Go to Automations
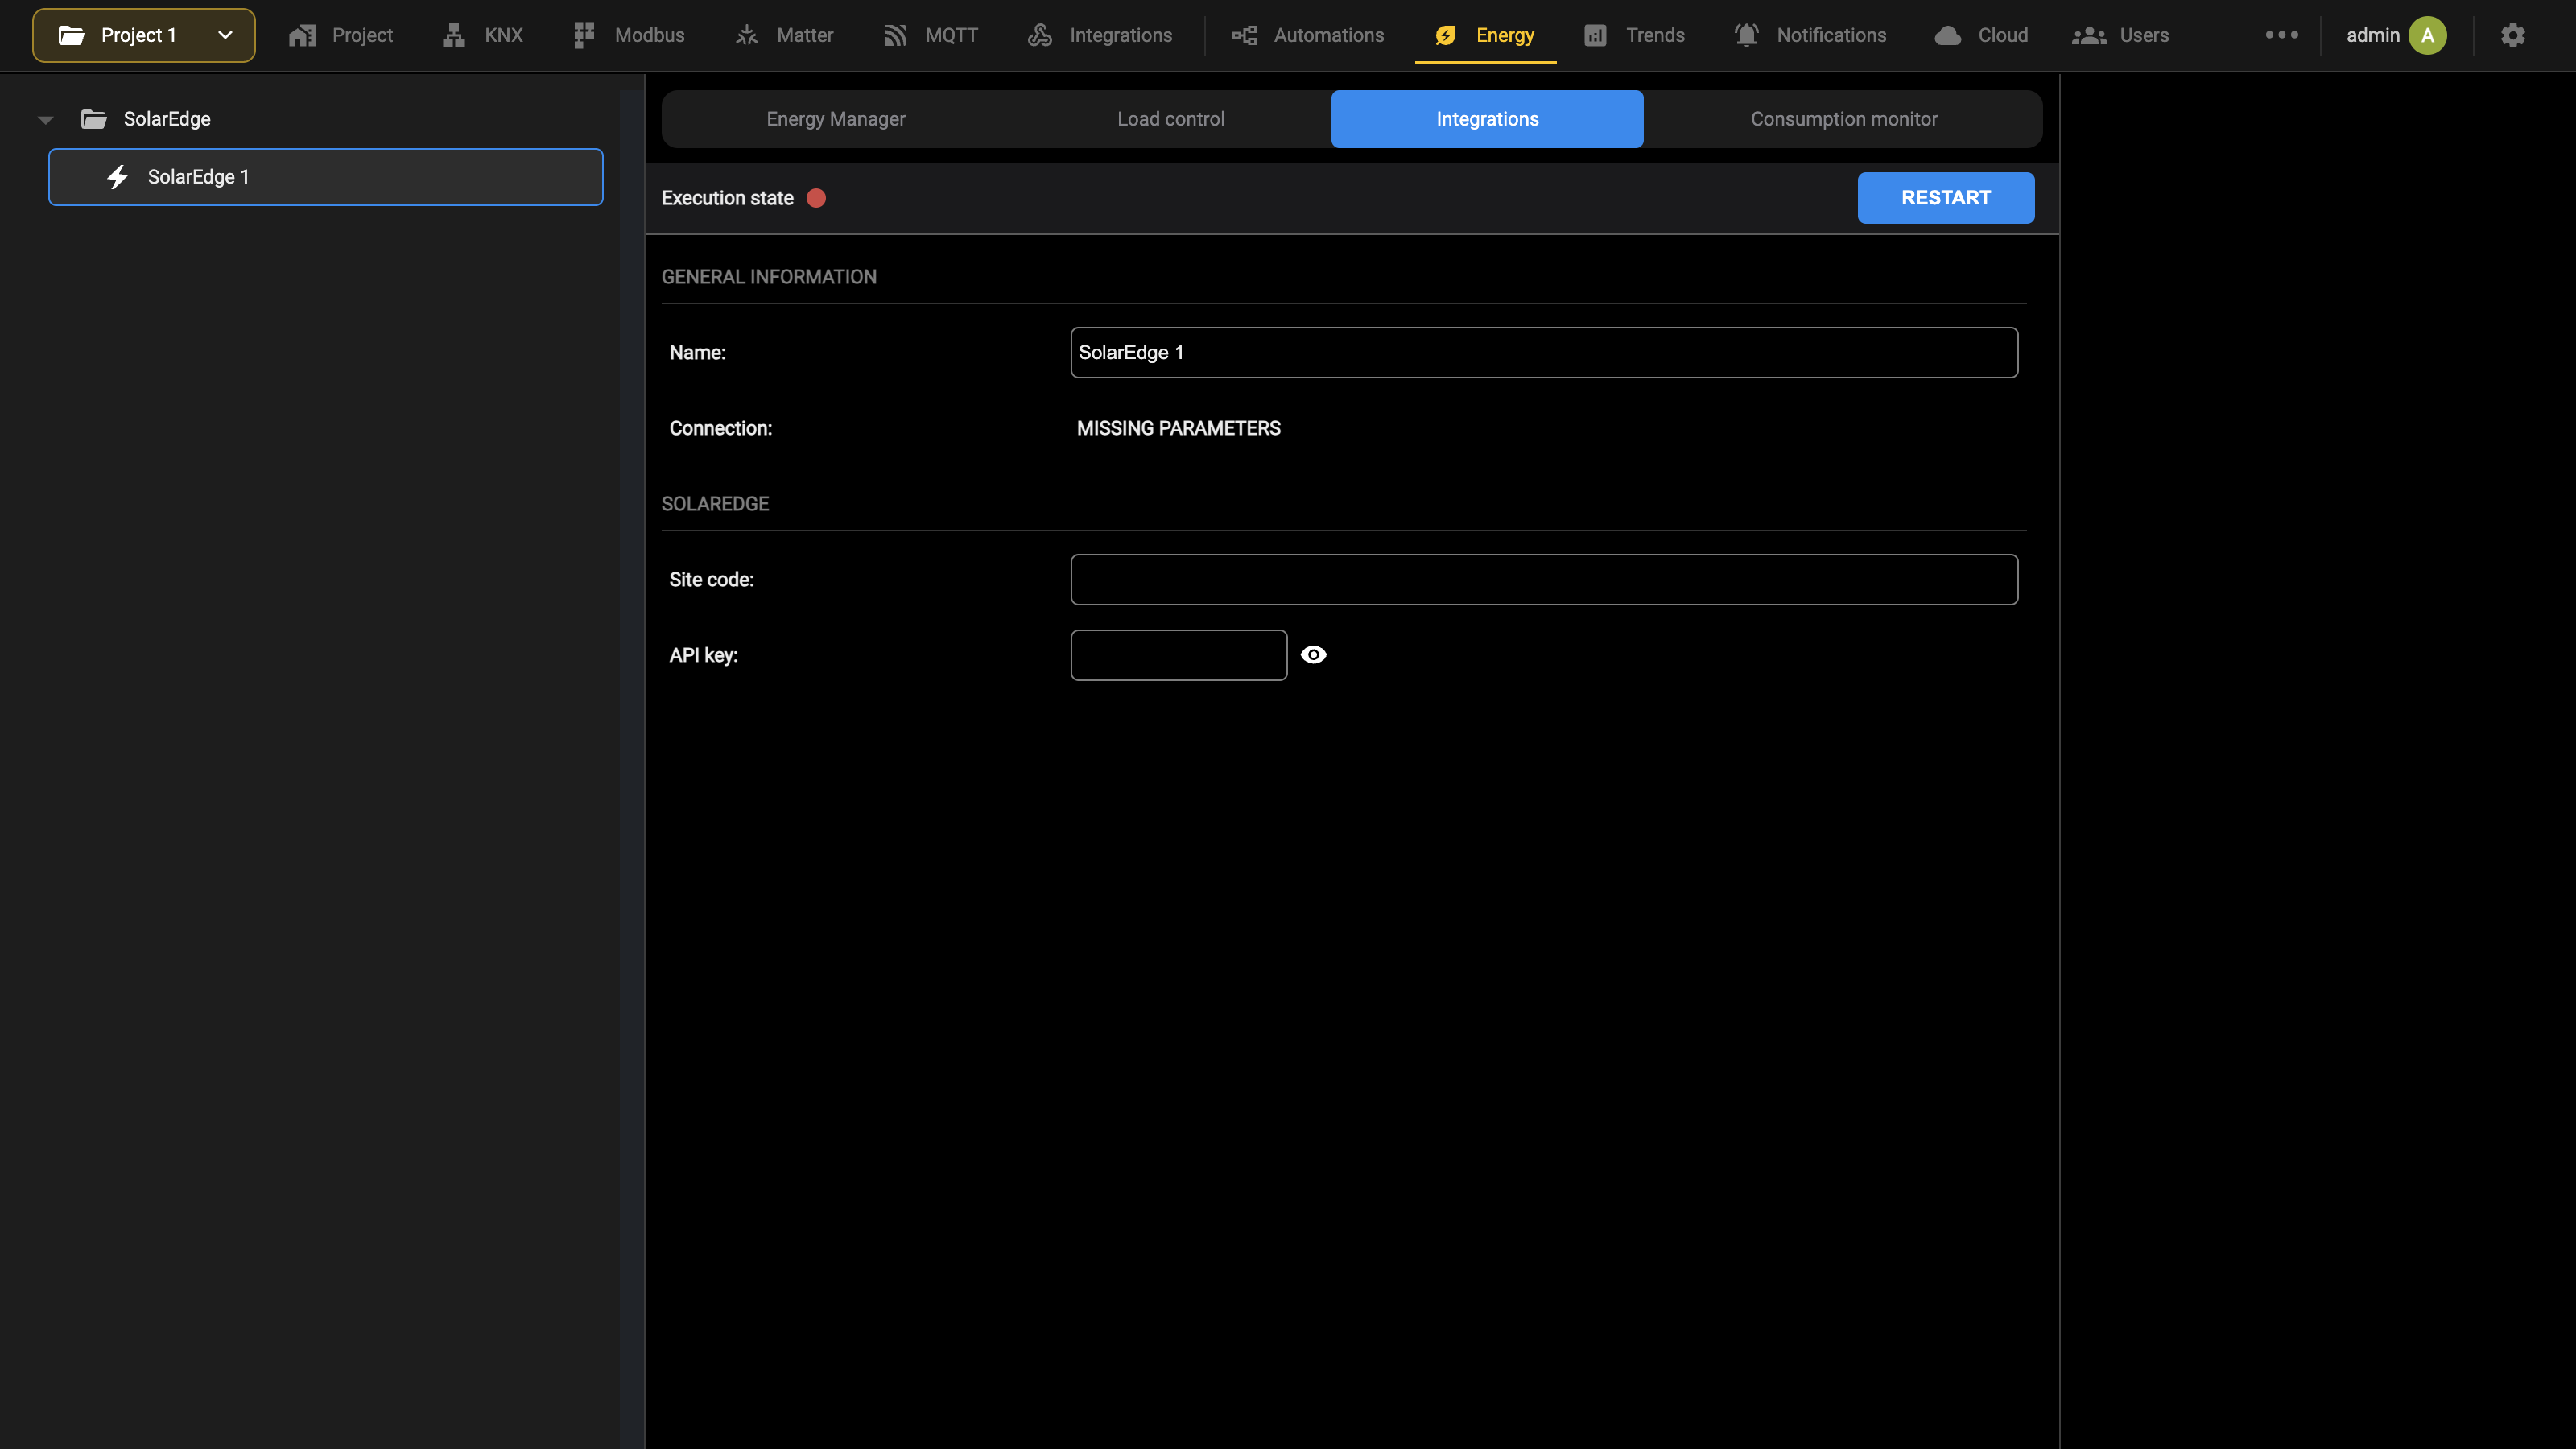 pos(1308,36)
